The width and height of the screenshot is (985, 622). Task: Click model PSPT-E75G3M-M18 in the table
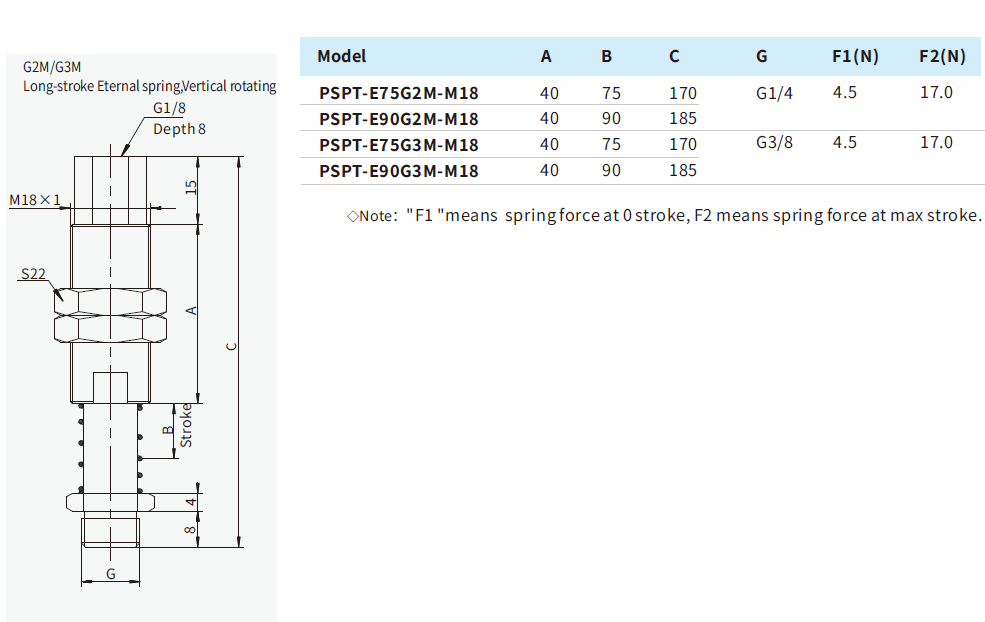[x=398, y=144]
